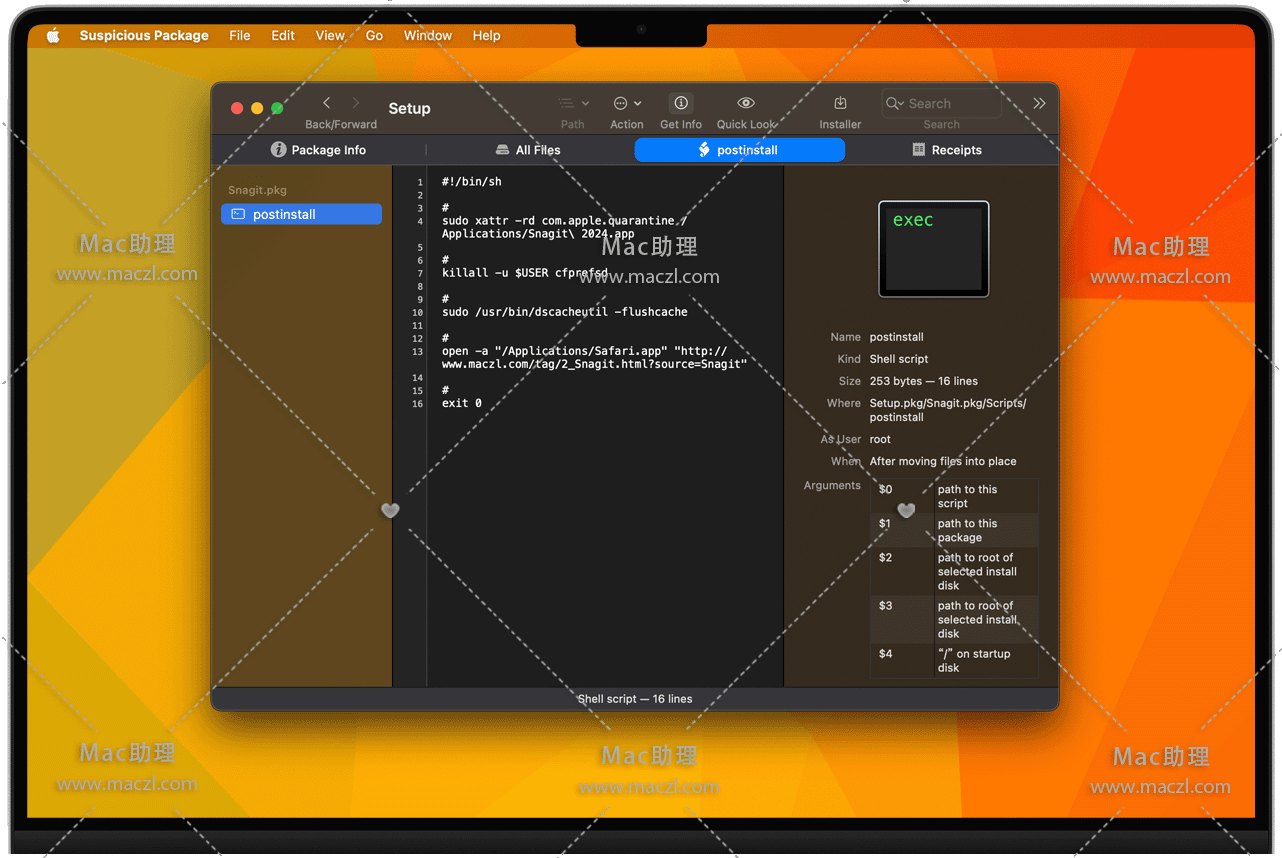
Task: Select postinstall script in sidebar
Action: pos(301,214)
